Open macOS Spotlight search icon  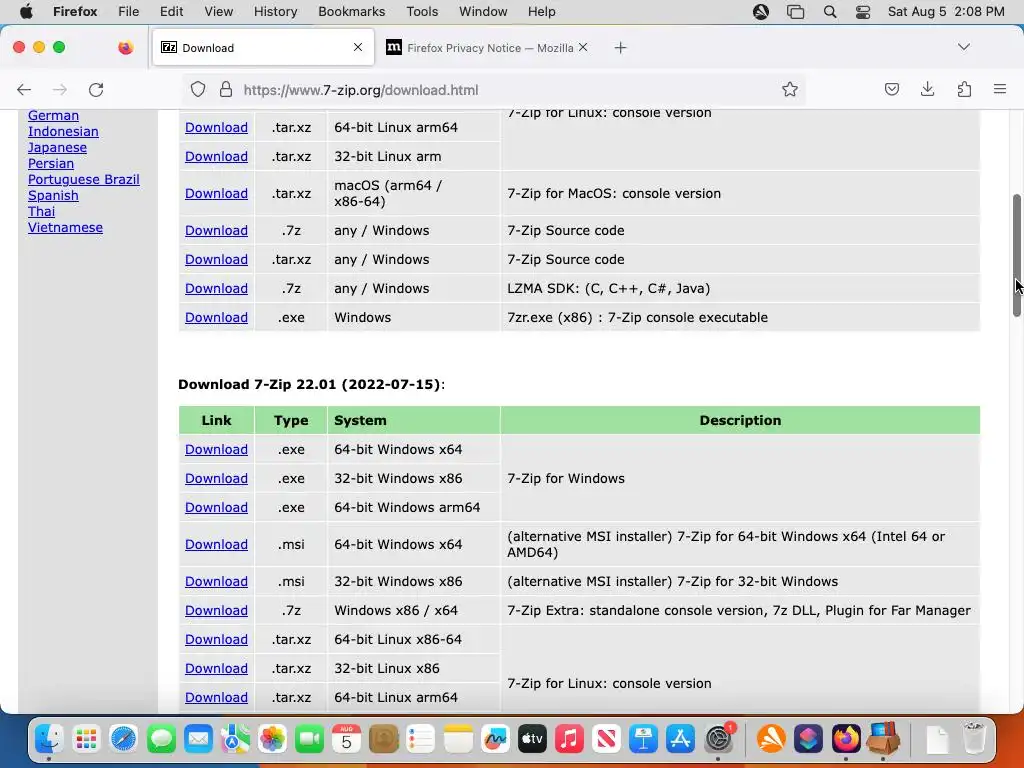(x=830, y=12)
